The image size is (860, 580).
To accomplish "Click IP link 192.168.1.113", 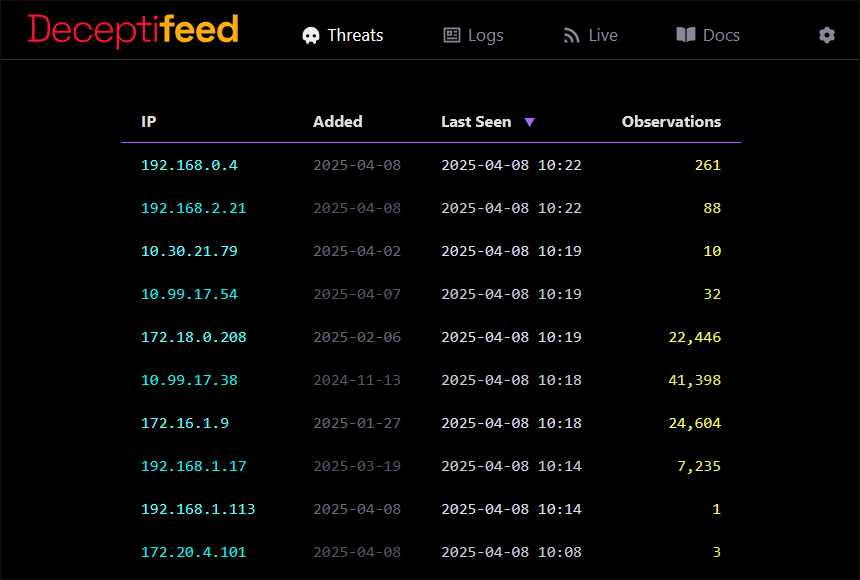I will pyautogui.click(x=198, y=509).
